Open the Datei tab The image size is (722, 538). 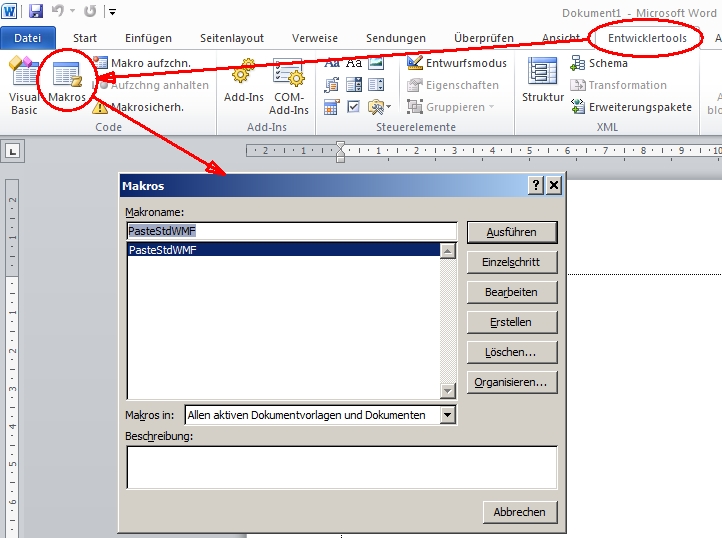28,38
